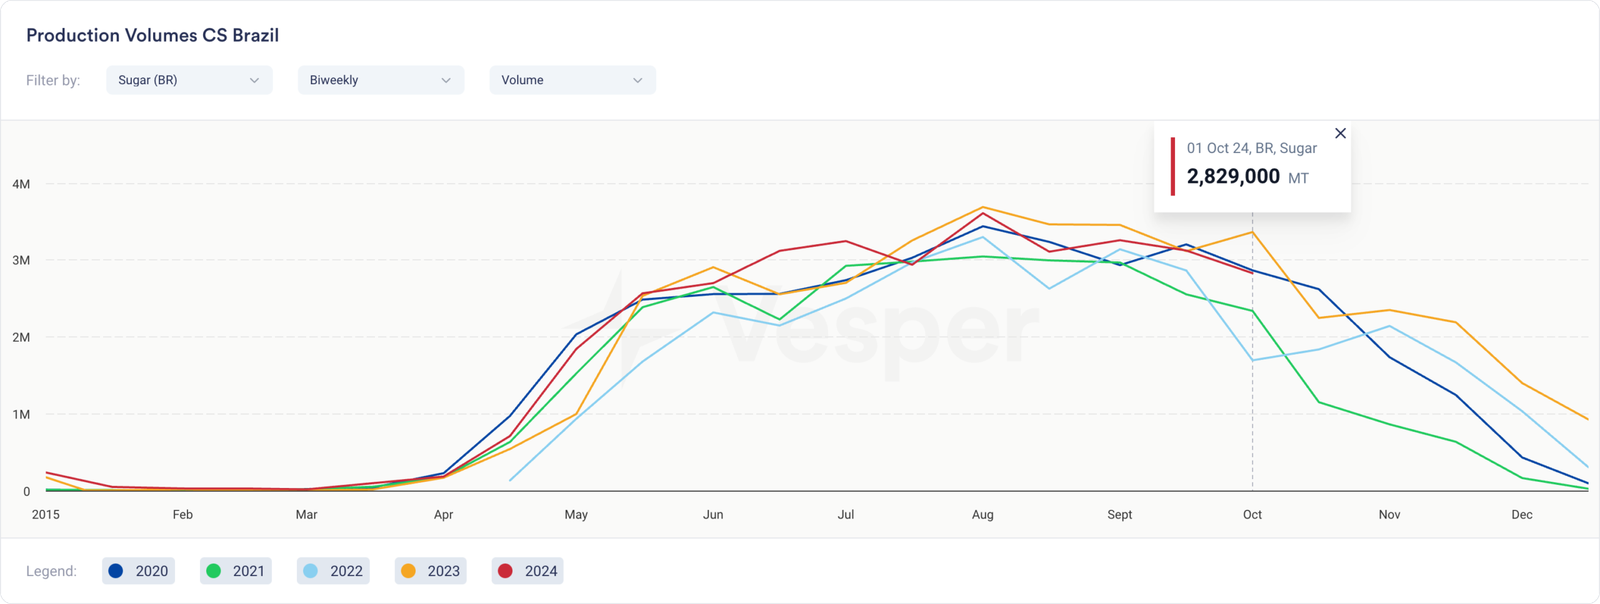Open the Sugar (BR) filter dropdown
Screen dimensions: 1600x604
pos(189,80)
